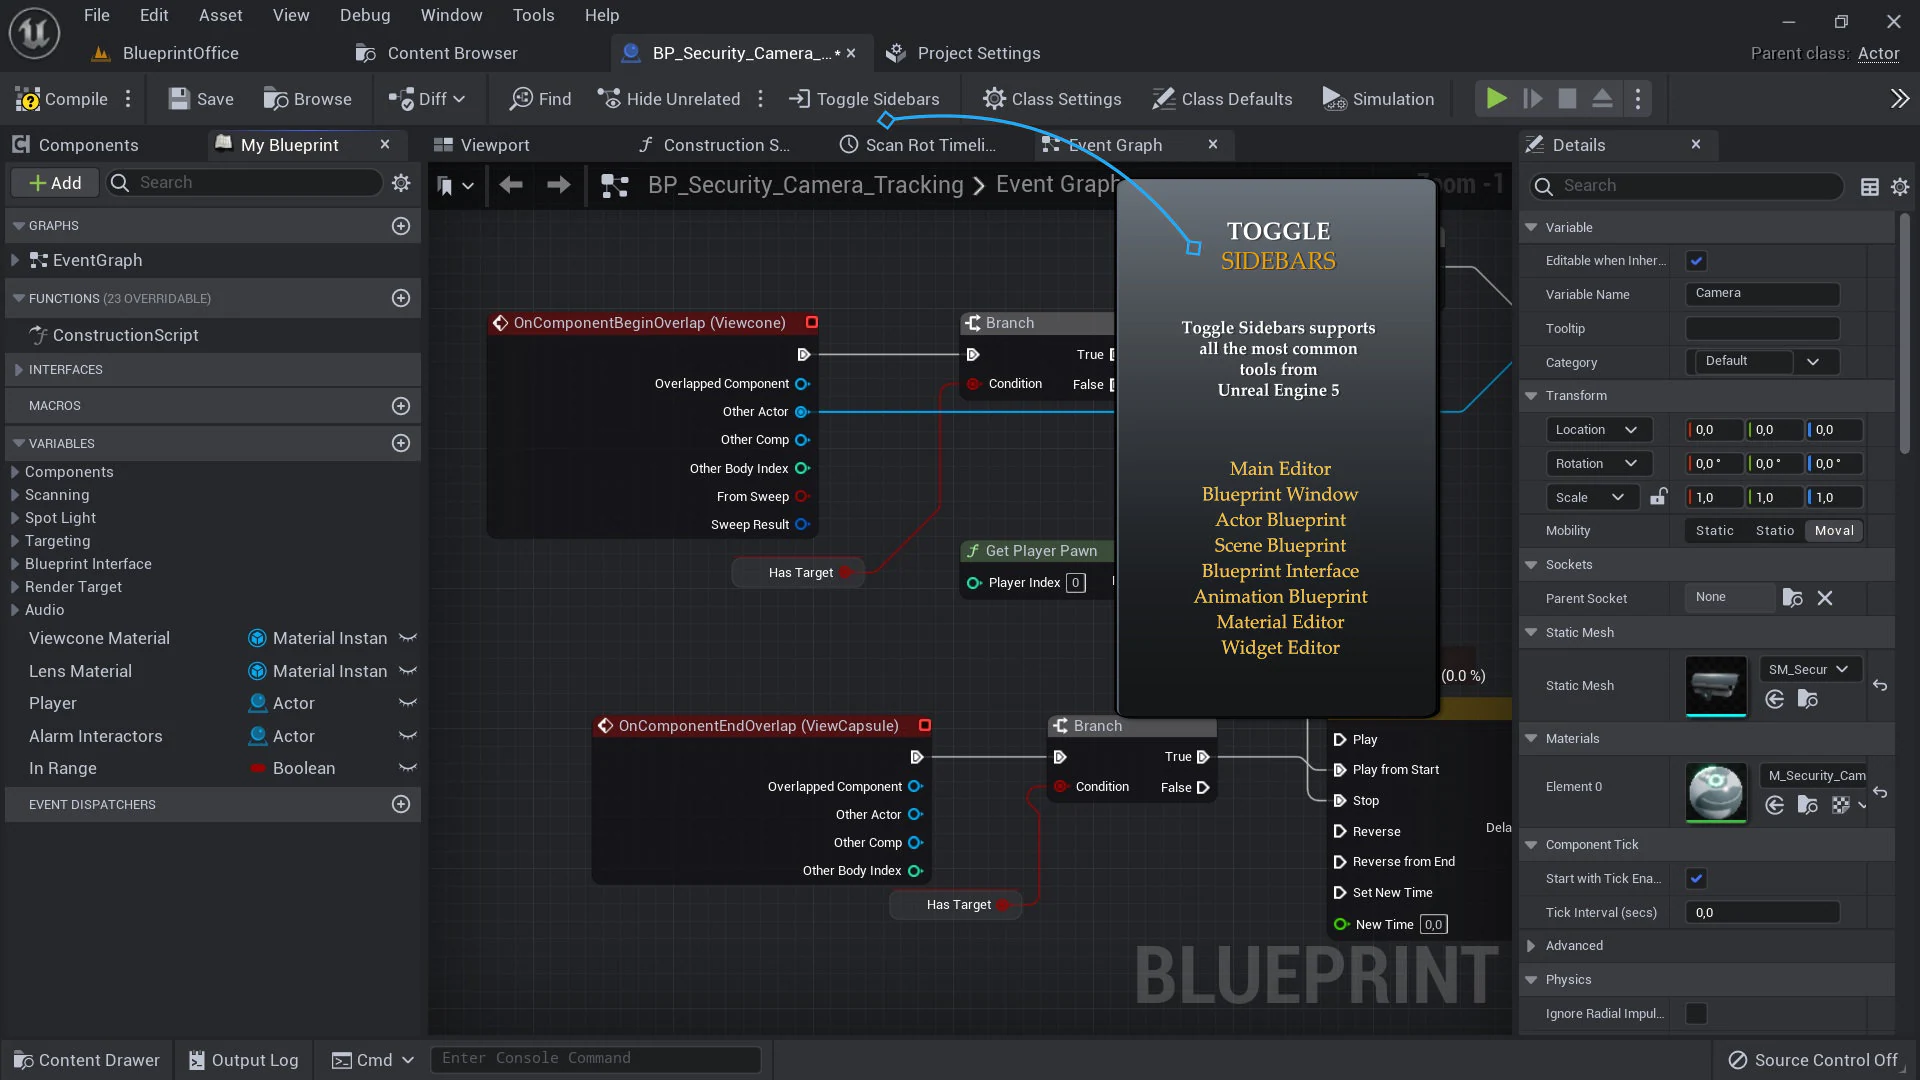This screenshot has width=1920, height=1080.
Task: Toggle In Range variable visibility eye
Action: [x=407, y=768]
